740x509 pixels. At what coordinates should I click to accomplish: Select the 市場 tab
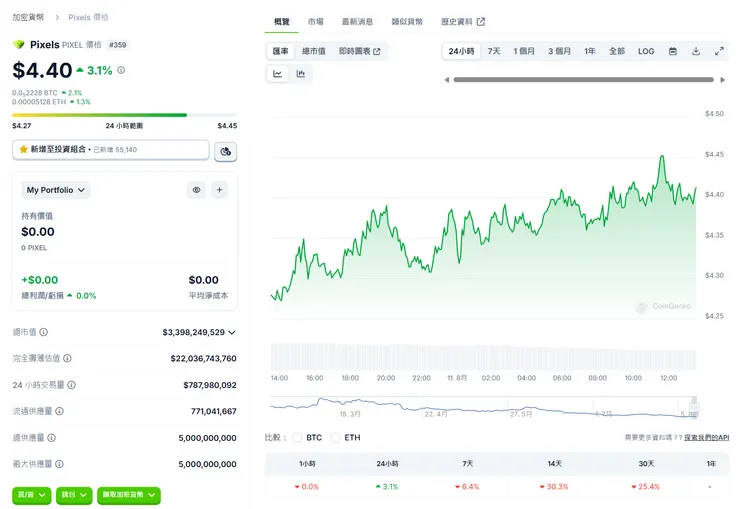[316, 22]
